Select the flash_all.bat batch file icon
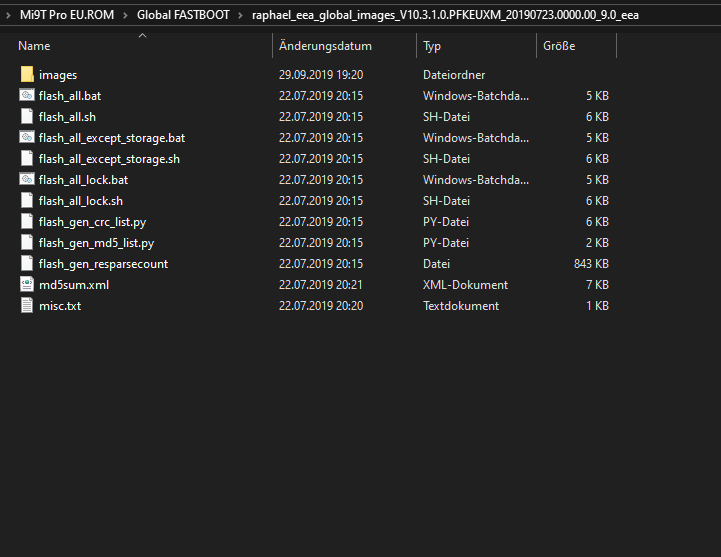 tap(27, 95)
